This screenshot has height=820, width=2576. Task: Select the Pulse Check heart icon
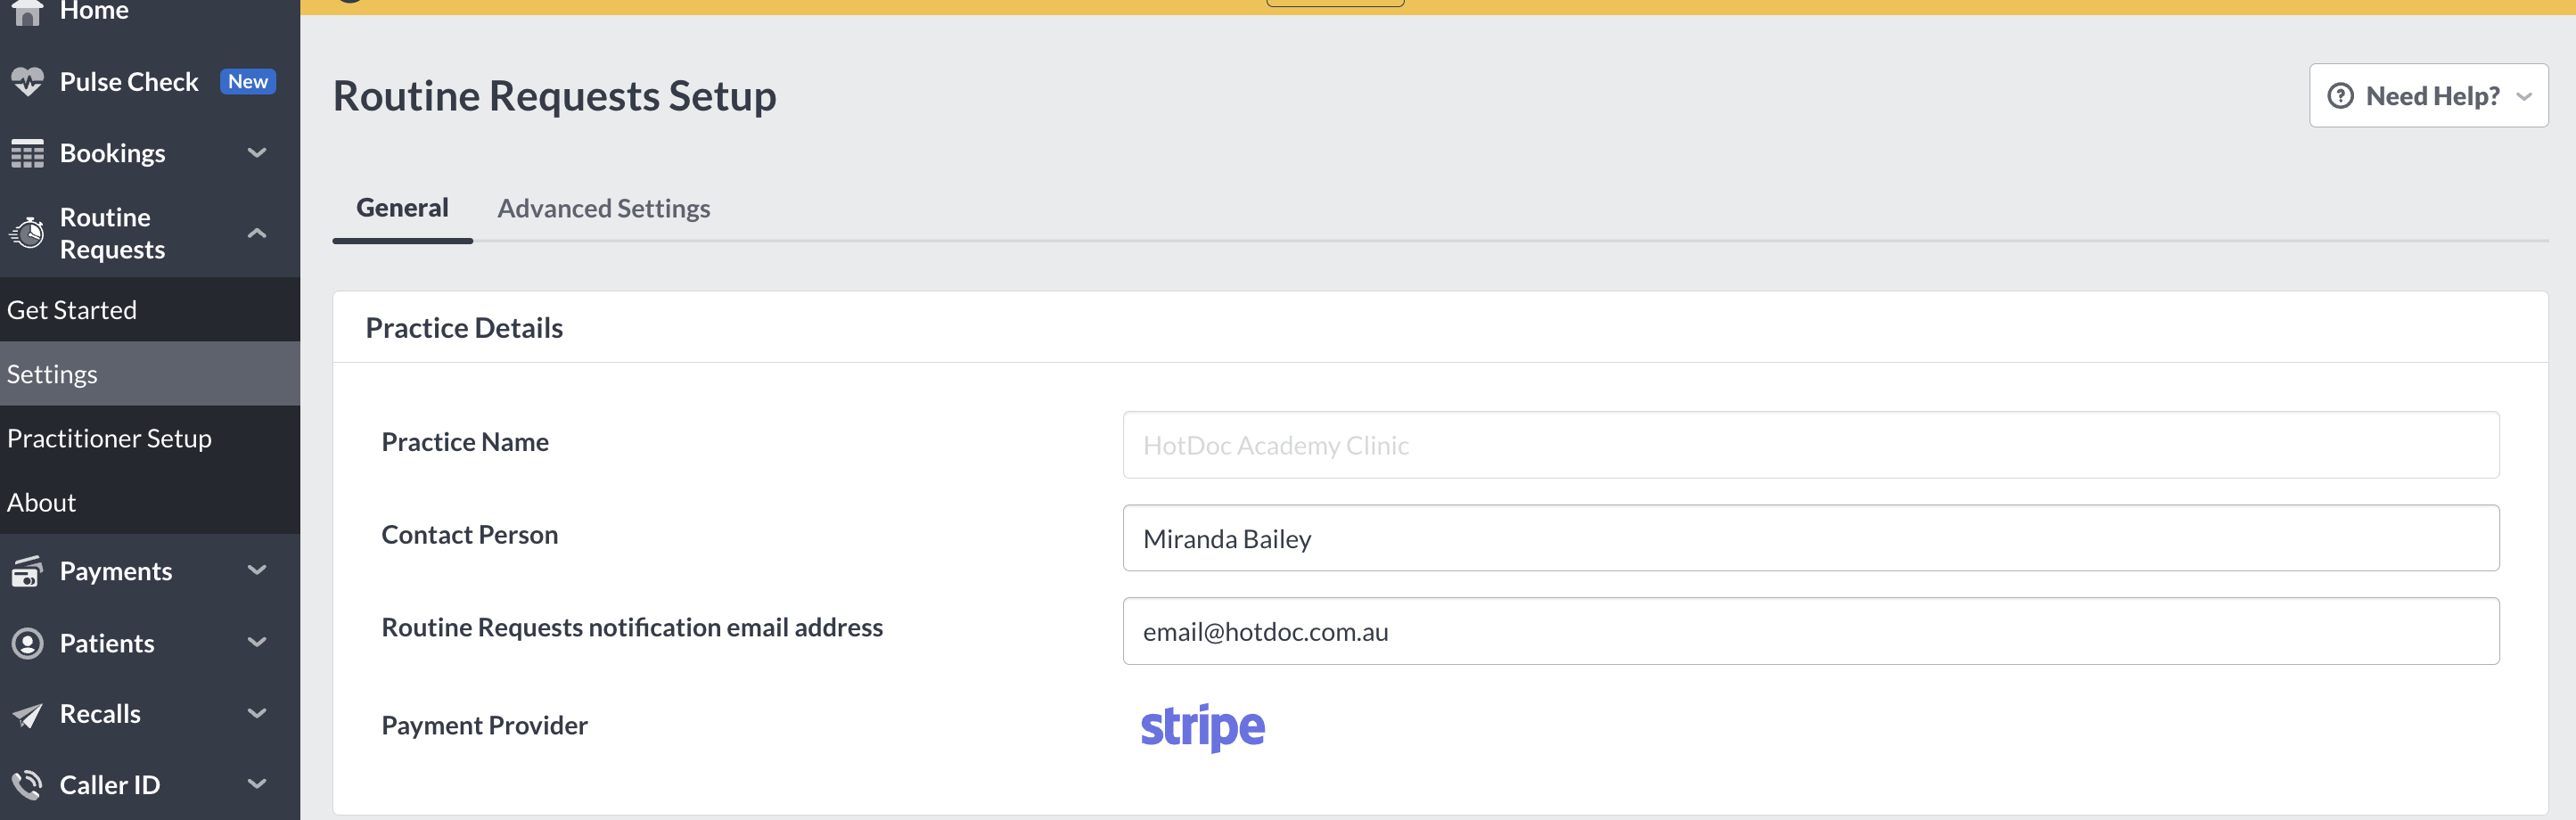(x=27, y=81)
